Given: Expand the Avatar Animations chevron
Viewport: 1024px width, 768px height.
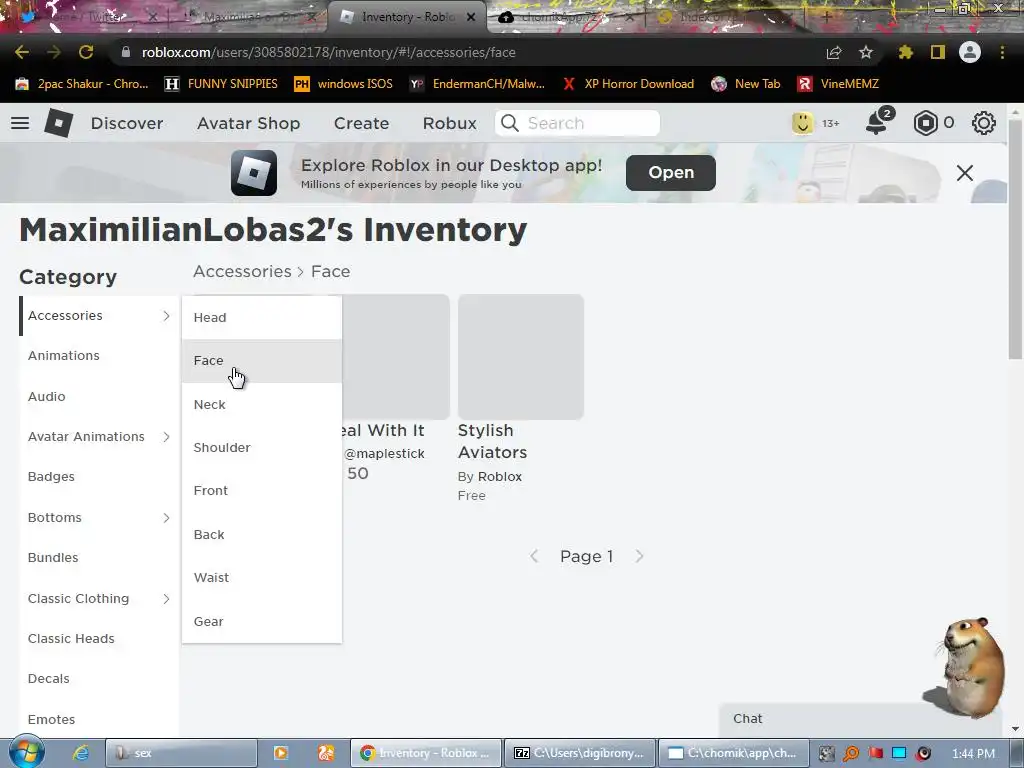Looking at the screenshot, I should coord(166,437).
